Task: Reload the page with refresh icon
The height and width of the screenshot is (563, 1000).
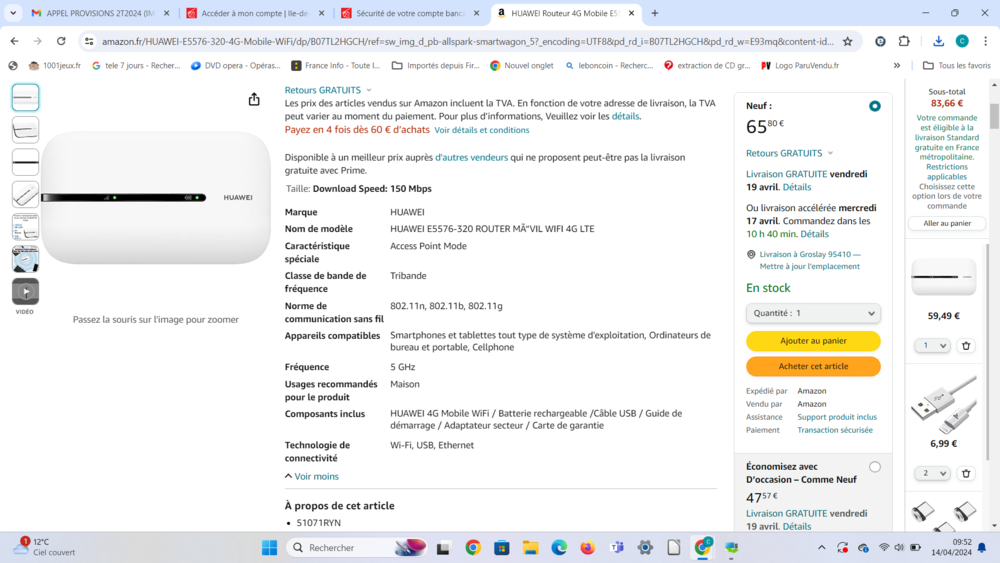Action: click(x=61, y=41)
